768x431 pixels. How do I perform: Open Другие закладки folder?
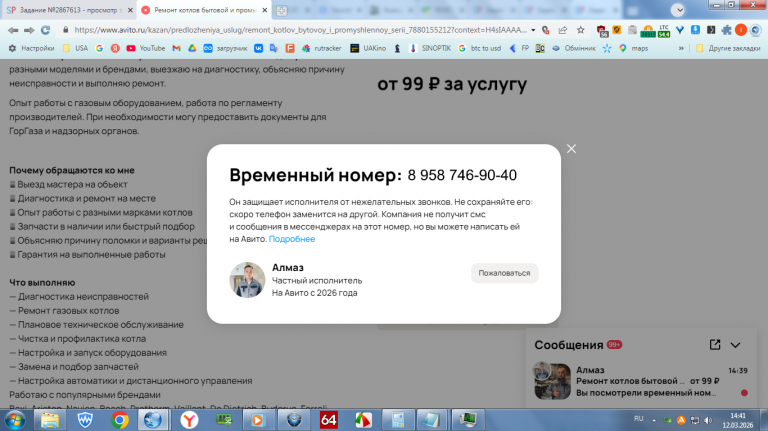[x=728, y=48]
